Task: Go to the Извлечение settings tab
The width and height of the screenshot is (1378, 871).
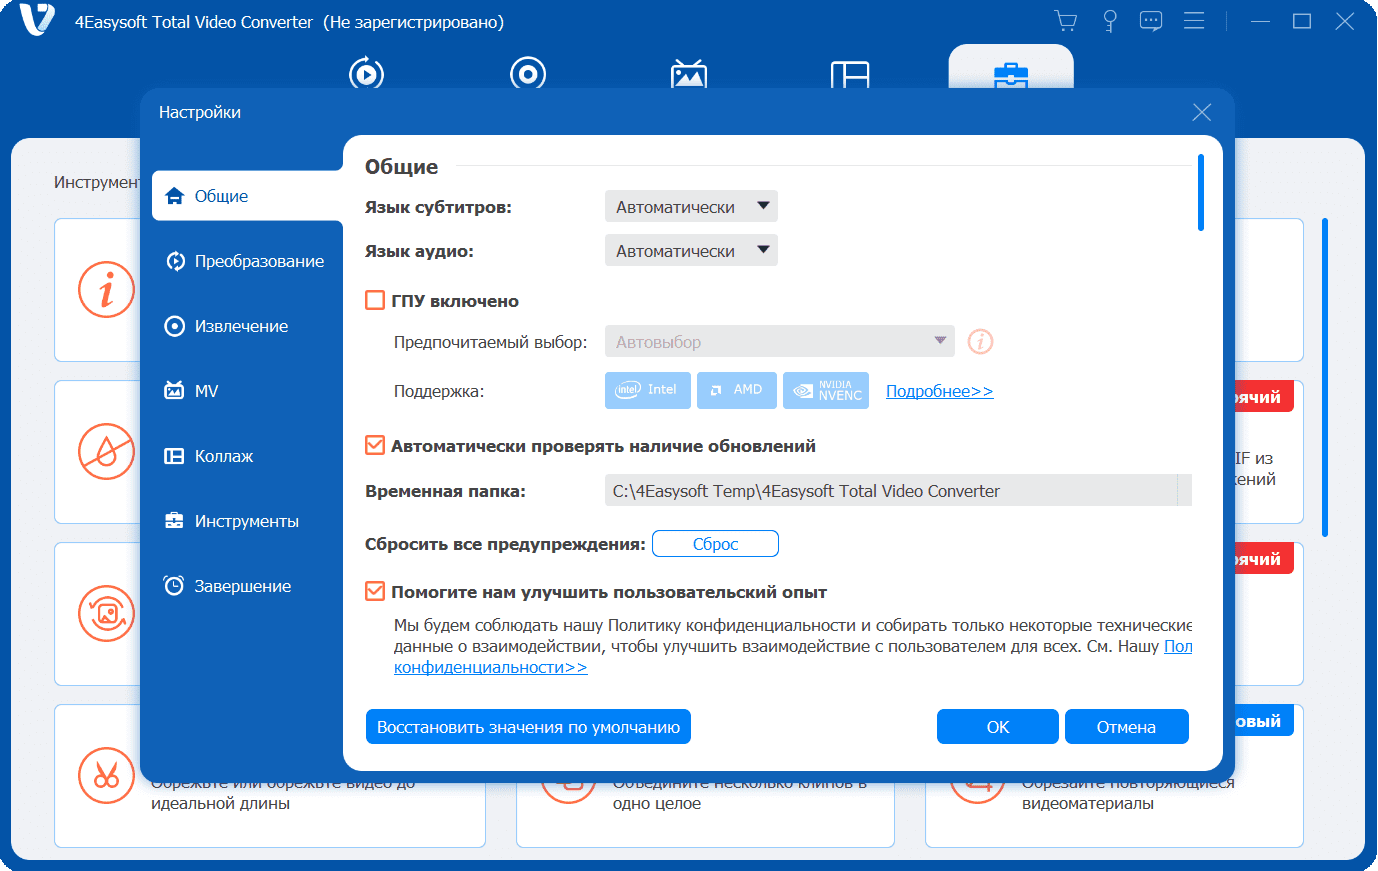Action: [247, 326]
